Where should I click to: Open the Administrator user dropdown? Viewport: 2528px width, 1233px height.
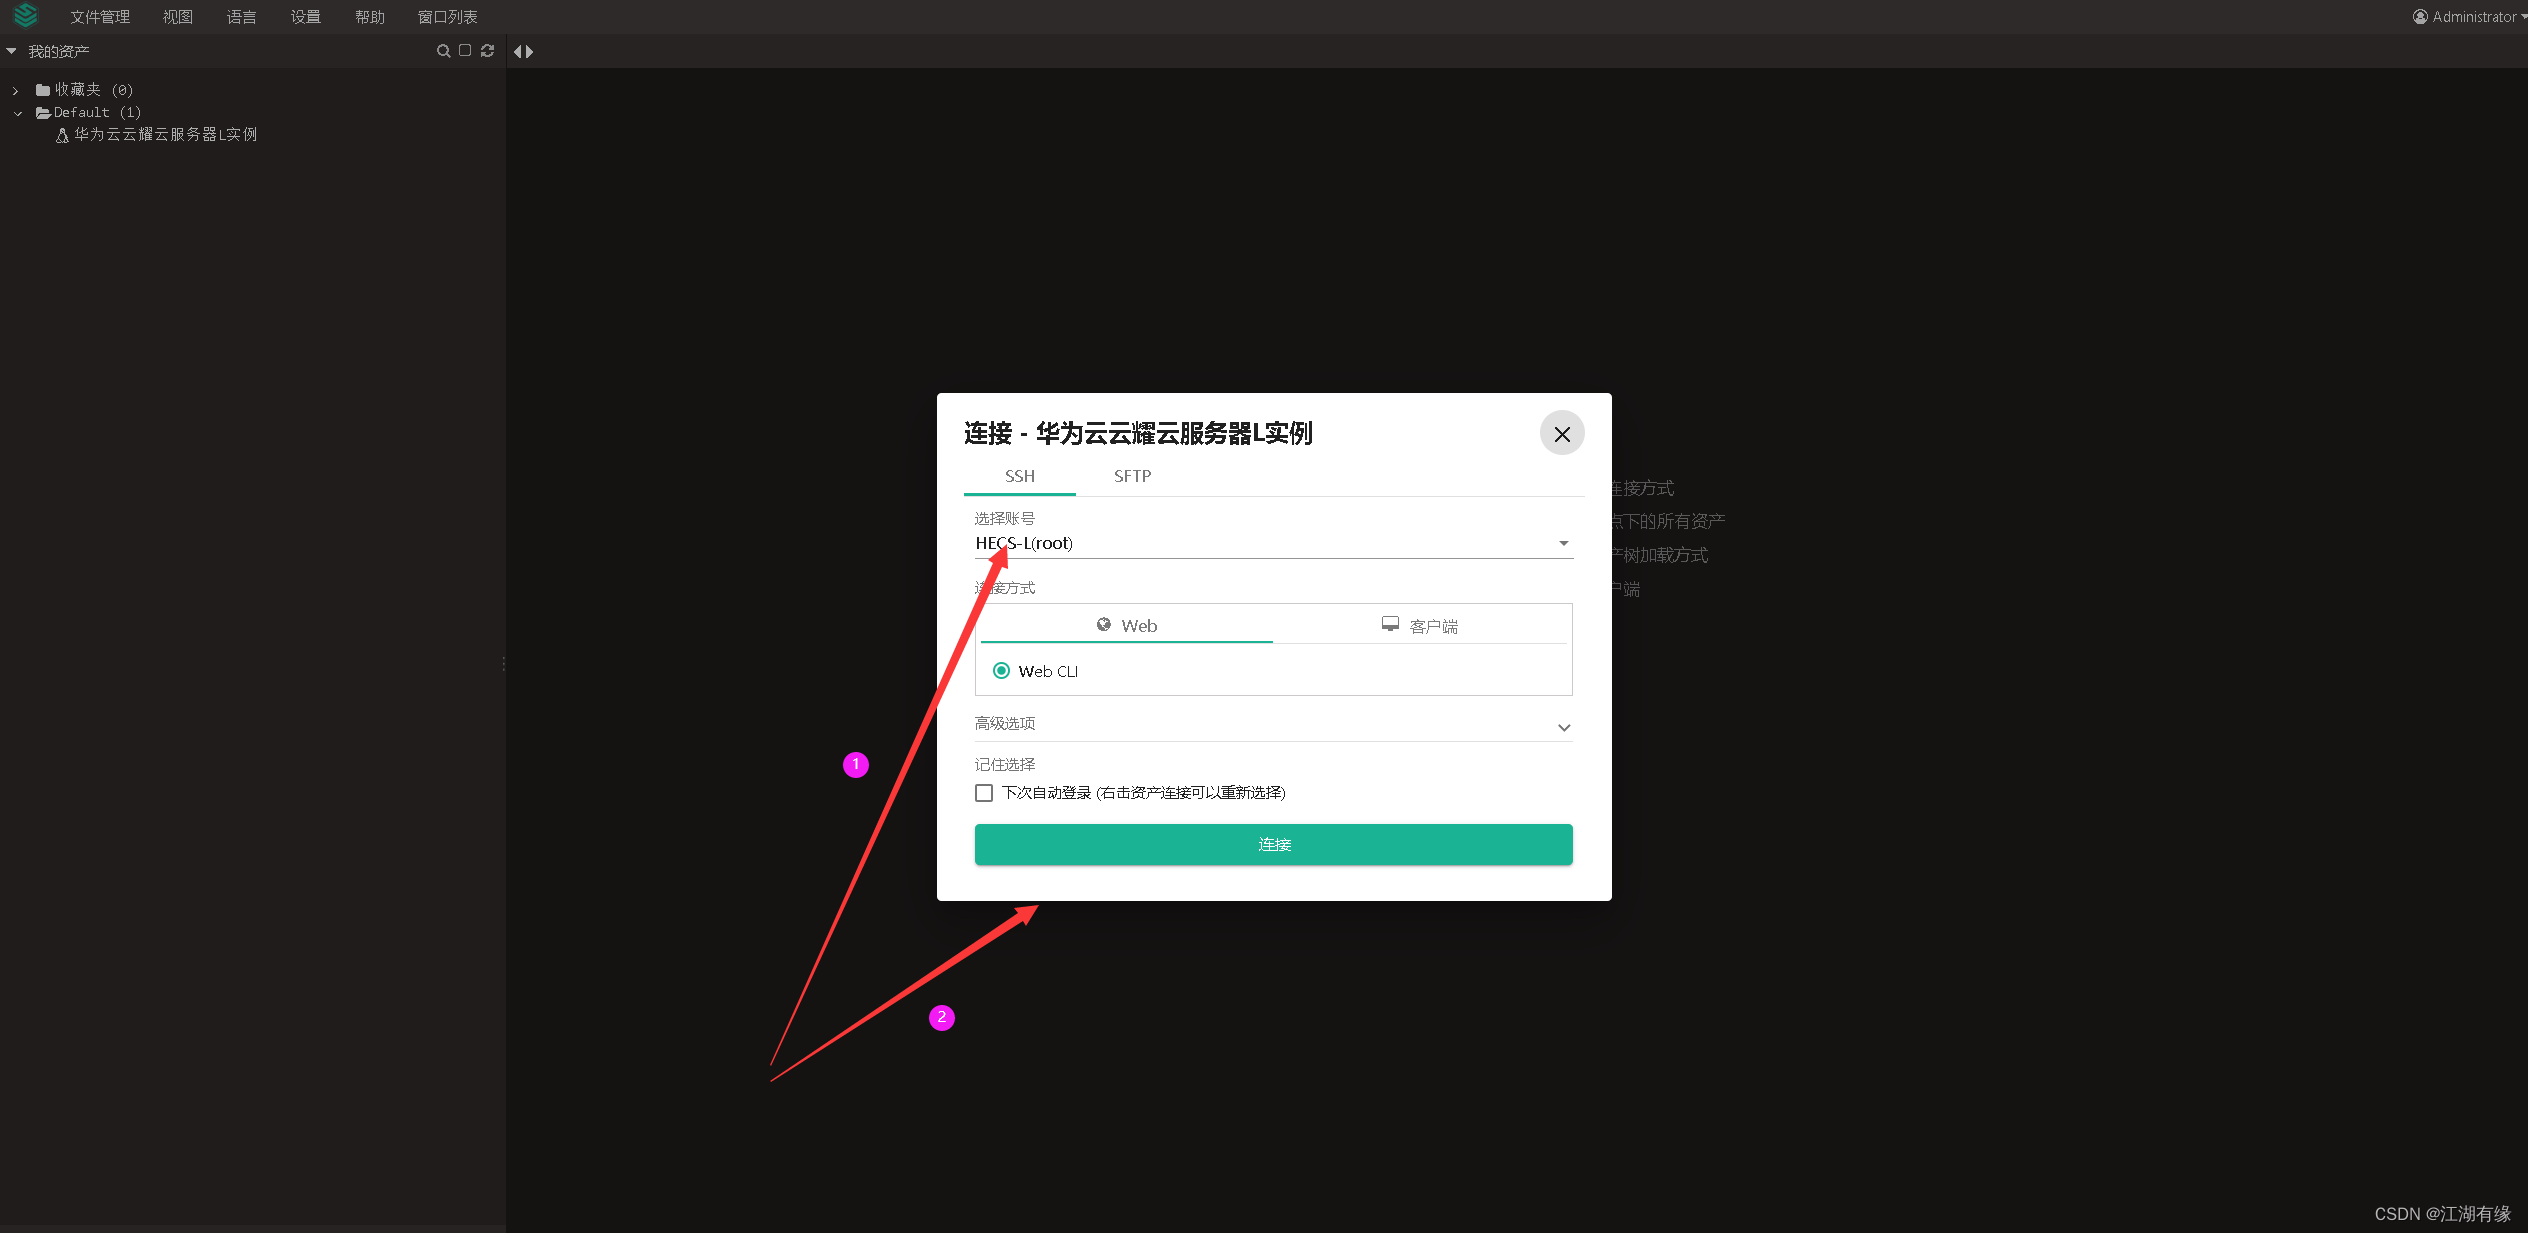coord(2469,17)
